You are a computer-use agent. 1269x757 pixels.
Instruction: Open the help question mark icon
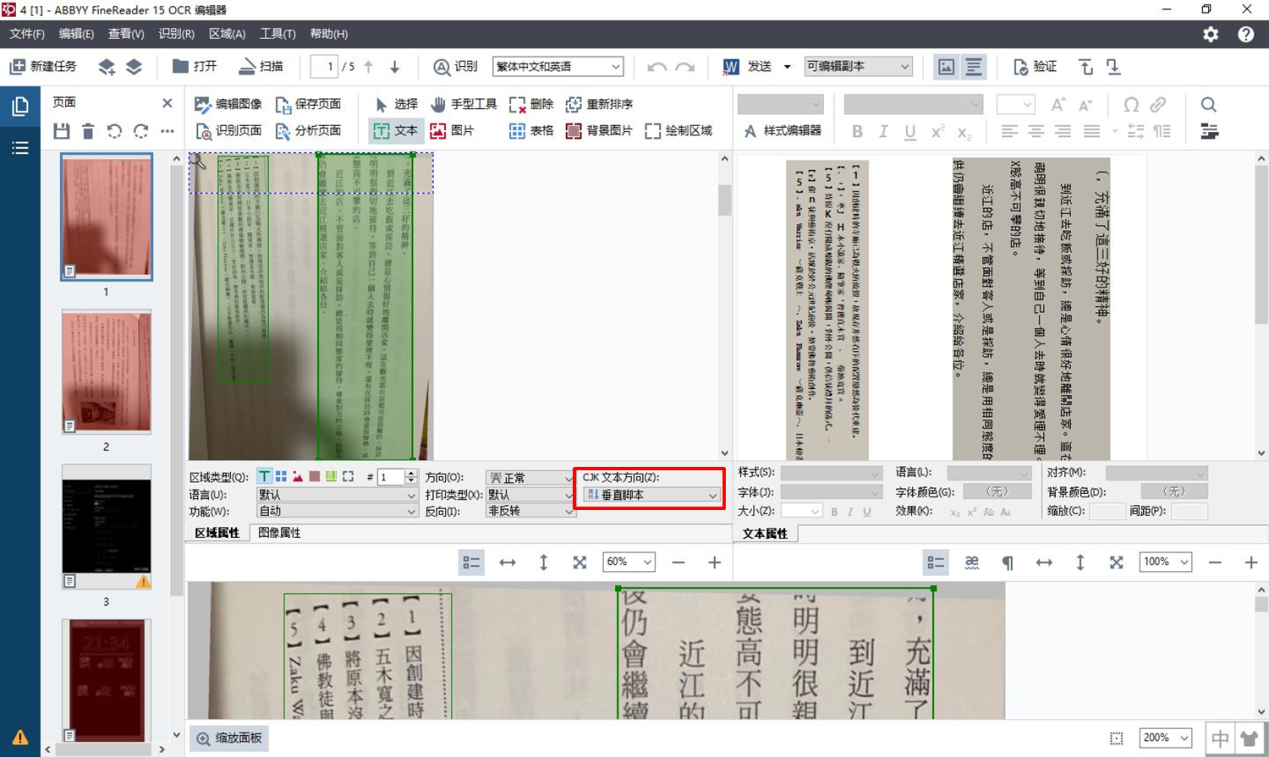point(1246,34)
